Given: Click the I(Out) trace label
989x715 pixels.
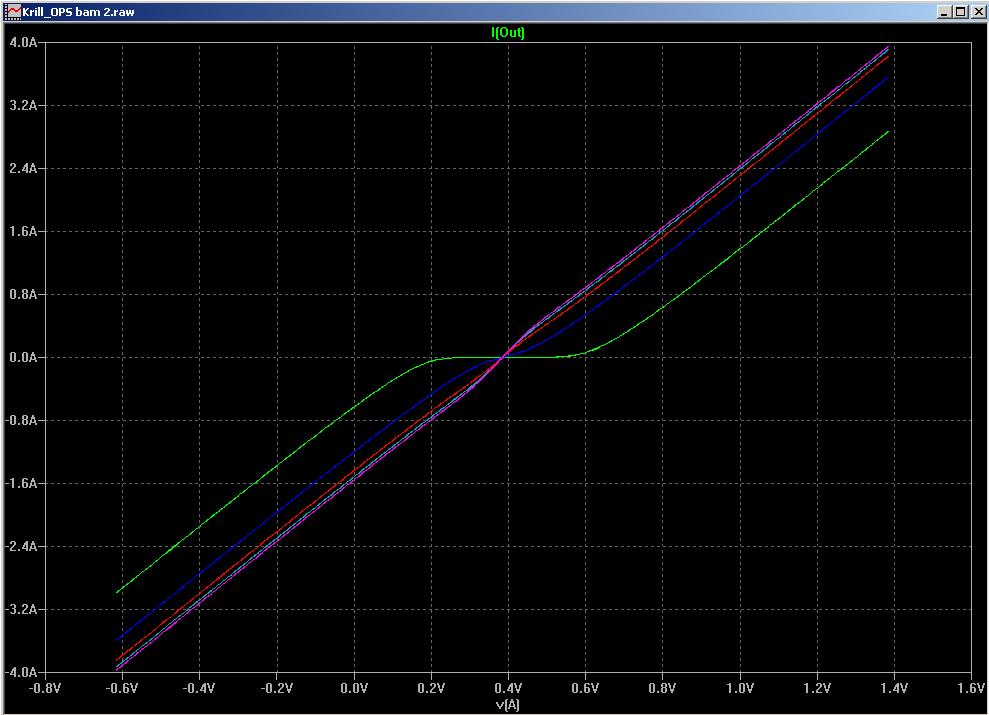Looking at the screenshot, I should point(508,32).
